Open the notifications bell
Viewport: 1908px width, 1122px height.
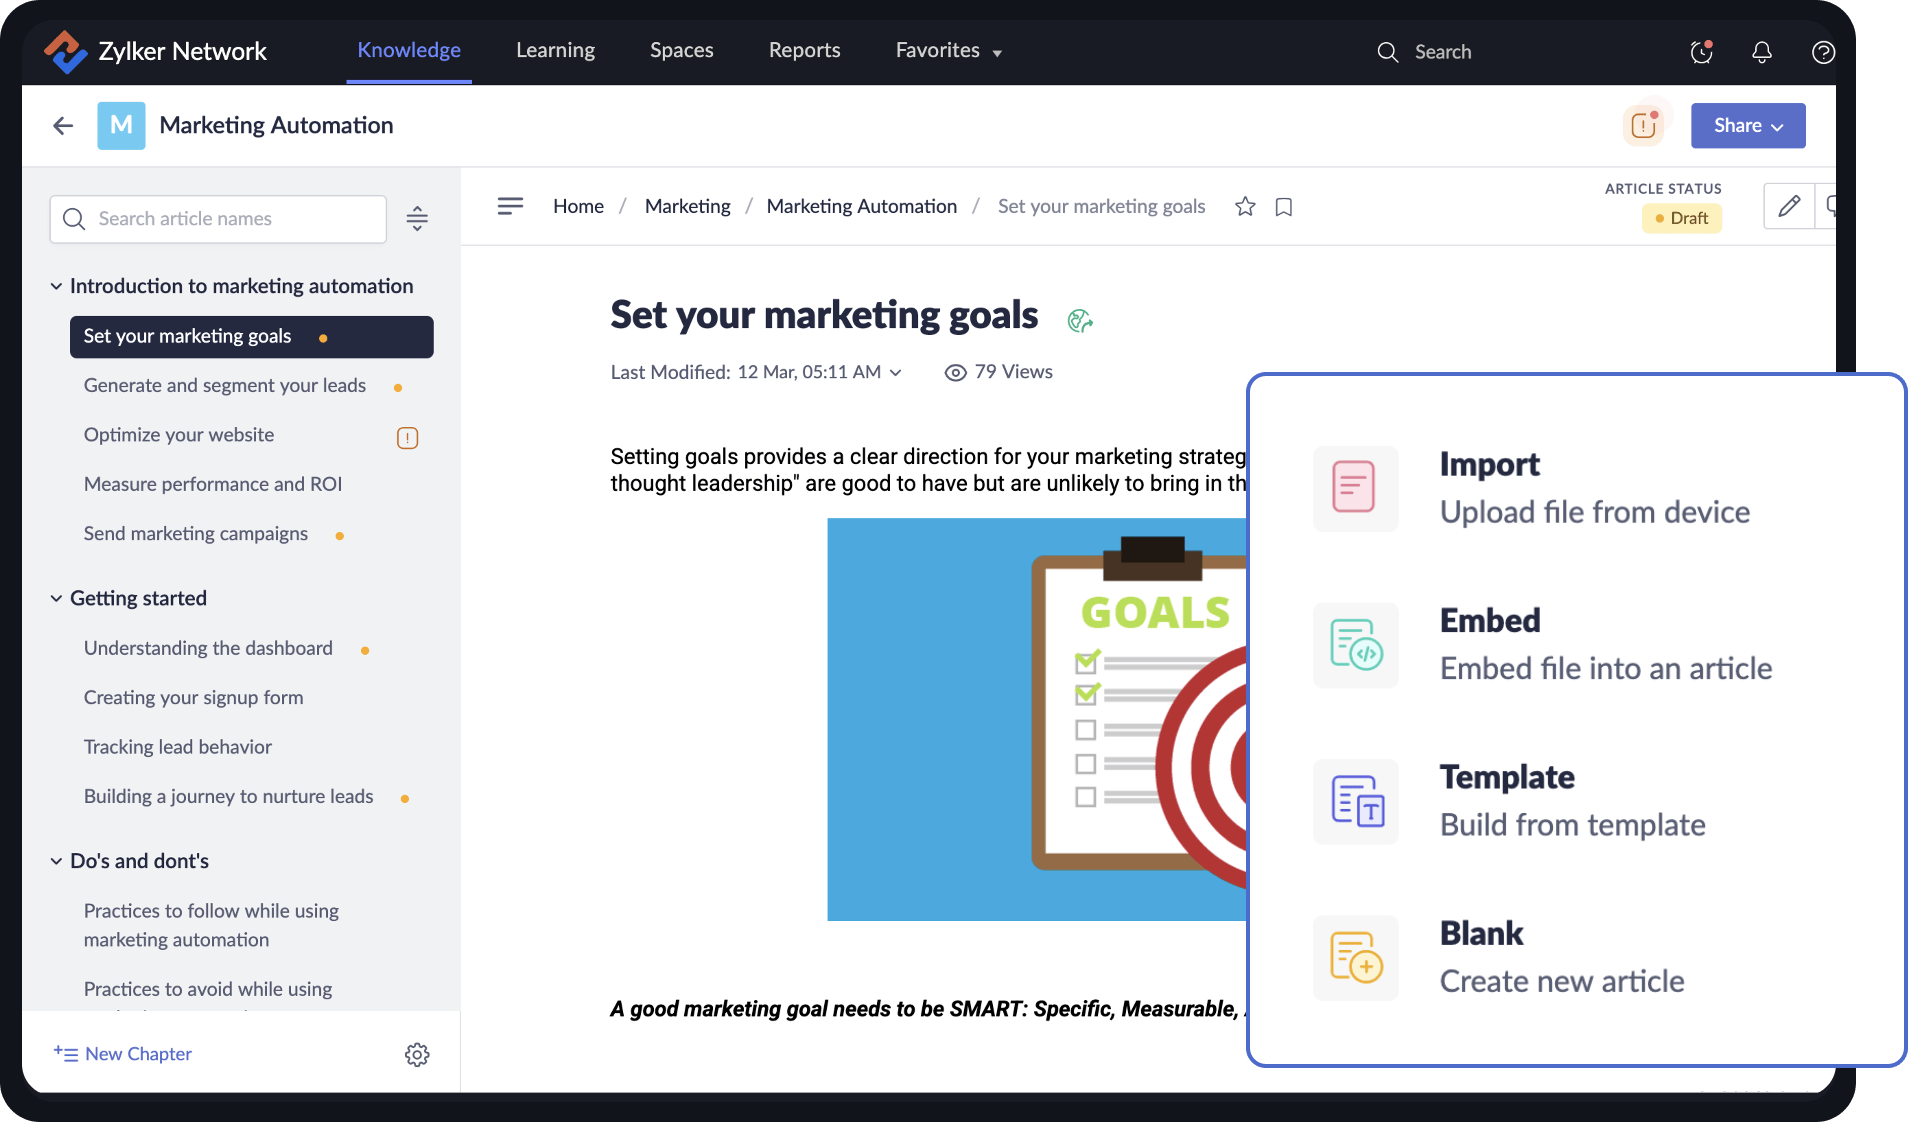pyautogui.click(x=1762, y=52)
